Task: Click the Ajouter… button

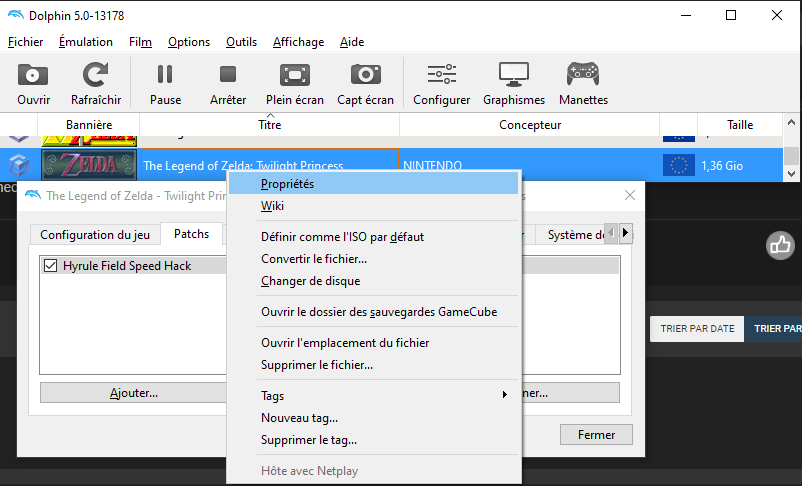Action: coord(133,393)
